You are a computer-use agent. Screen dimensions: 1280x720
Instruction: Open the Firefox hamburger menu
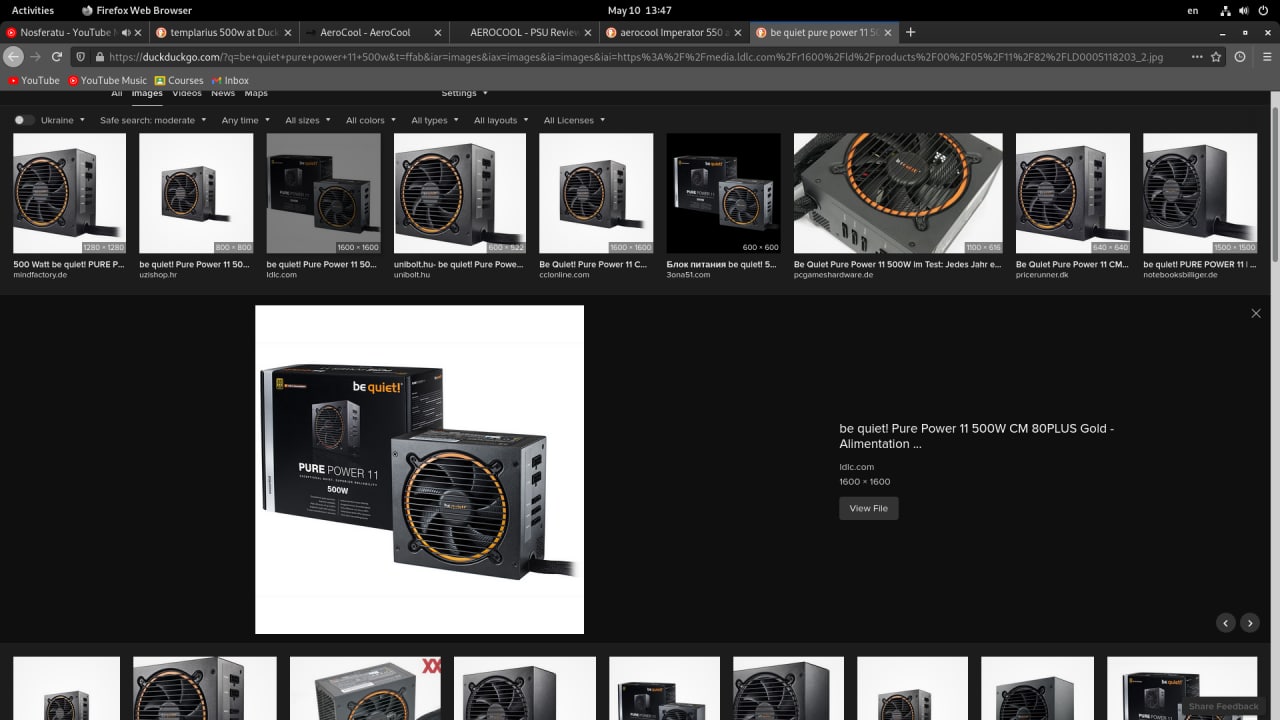[x=1265, y=57]
